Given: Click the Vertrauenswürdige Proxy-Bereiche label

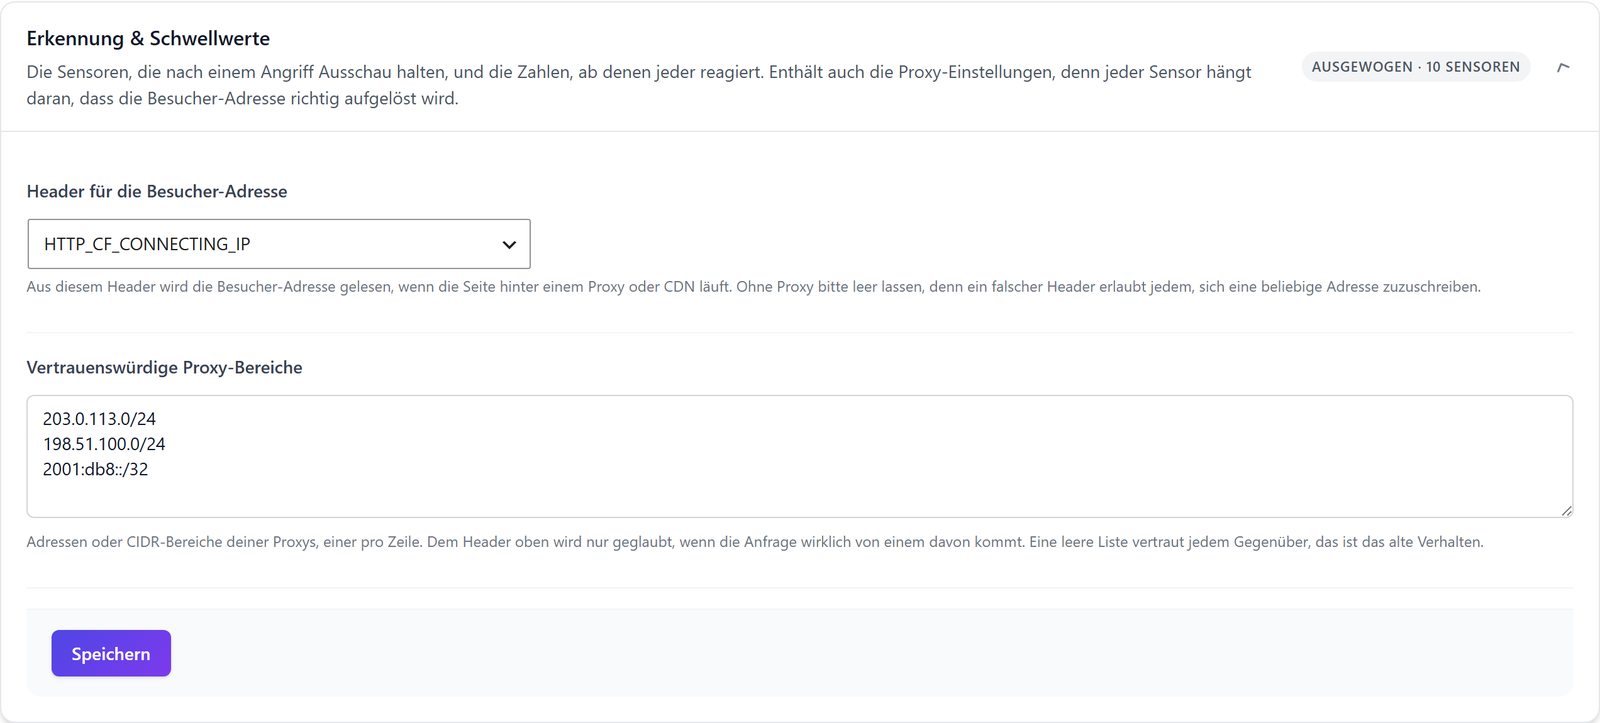Looking at the screenshot, I should pos(165,367).
